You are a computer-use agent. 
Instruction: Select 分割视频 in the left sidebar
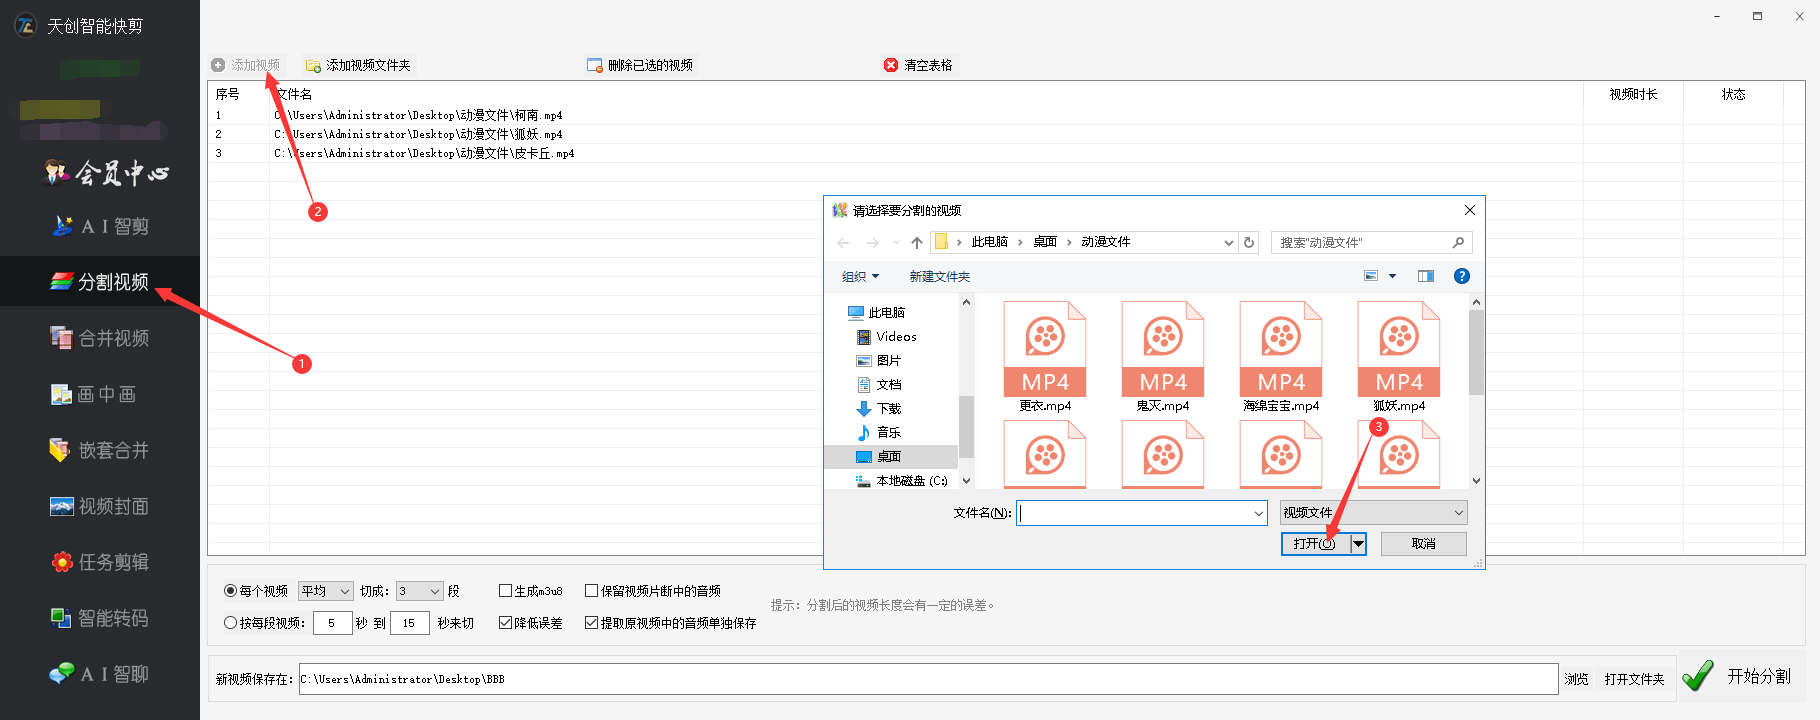[100, 282]
